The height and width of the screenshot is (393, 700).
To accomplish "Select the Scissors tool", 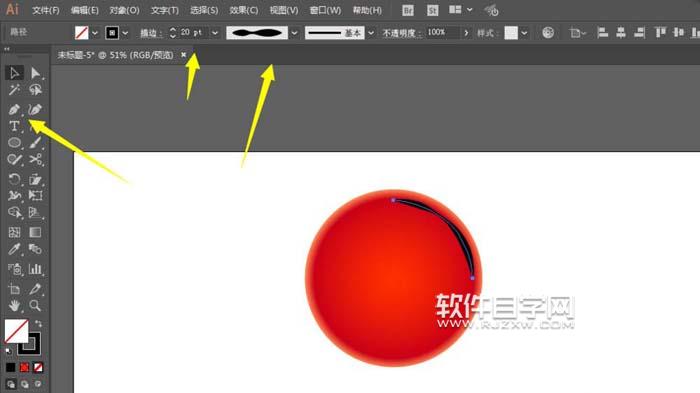I will (35, 160).
